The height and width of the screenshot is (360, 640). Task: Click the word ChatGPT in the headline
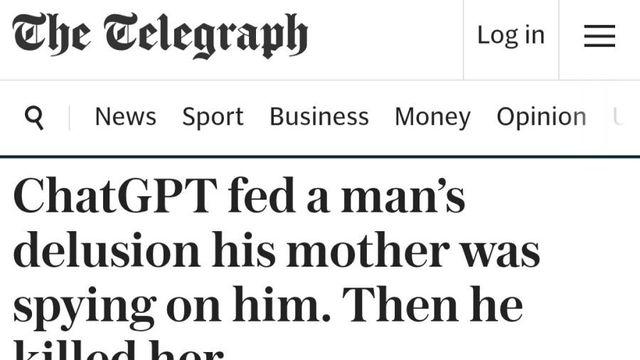pyautogui.click(x=115, y=196)
